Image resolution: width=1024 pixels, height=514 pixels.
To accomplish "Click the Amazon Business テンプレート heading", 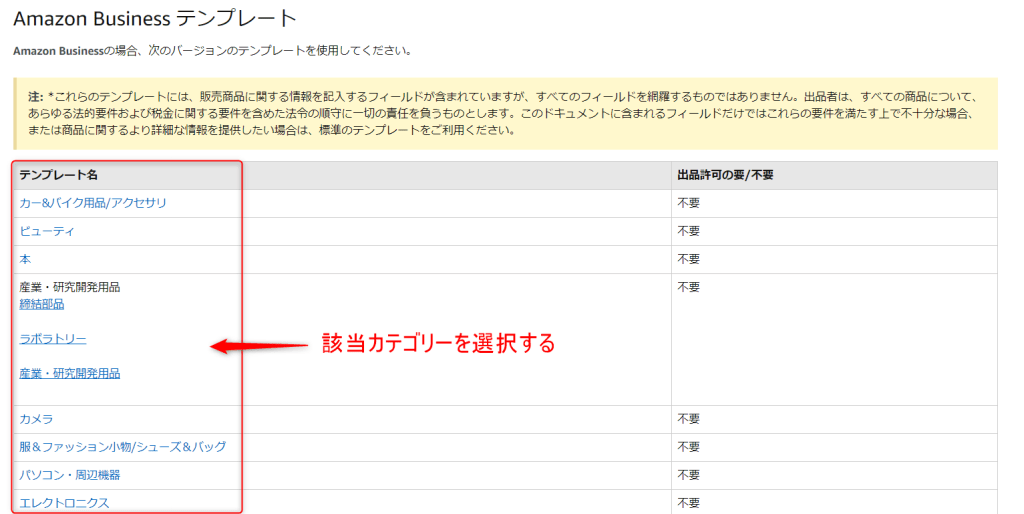I will [x=155, y=18].
